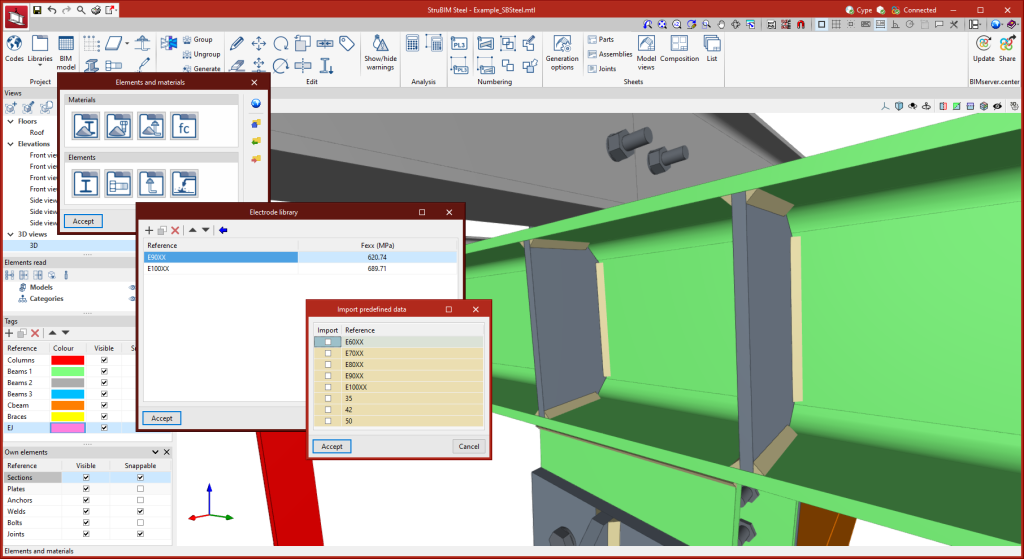This screenshot has width=1024, height=559.
Task: Open Generation options
Action: click(x=562, y=45)
